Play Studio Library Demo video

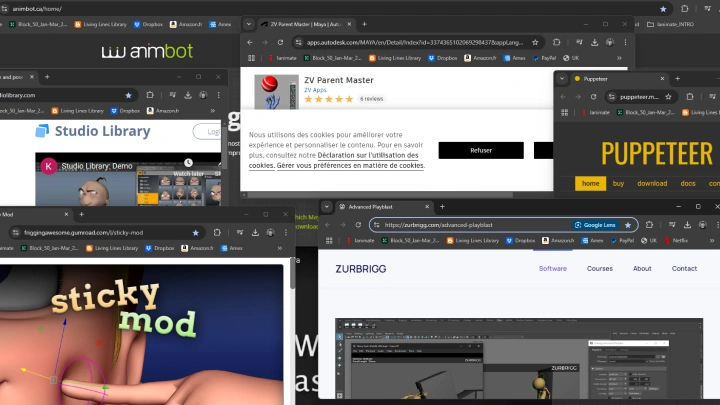click(x=128, y=179)
